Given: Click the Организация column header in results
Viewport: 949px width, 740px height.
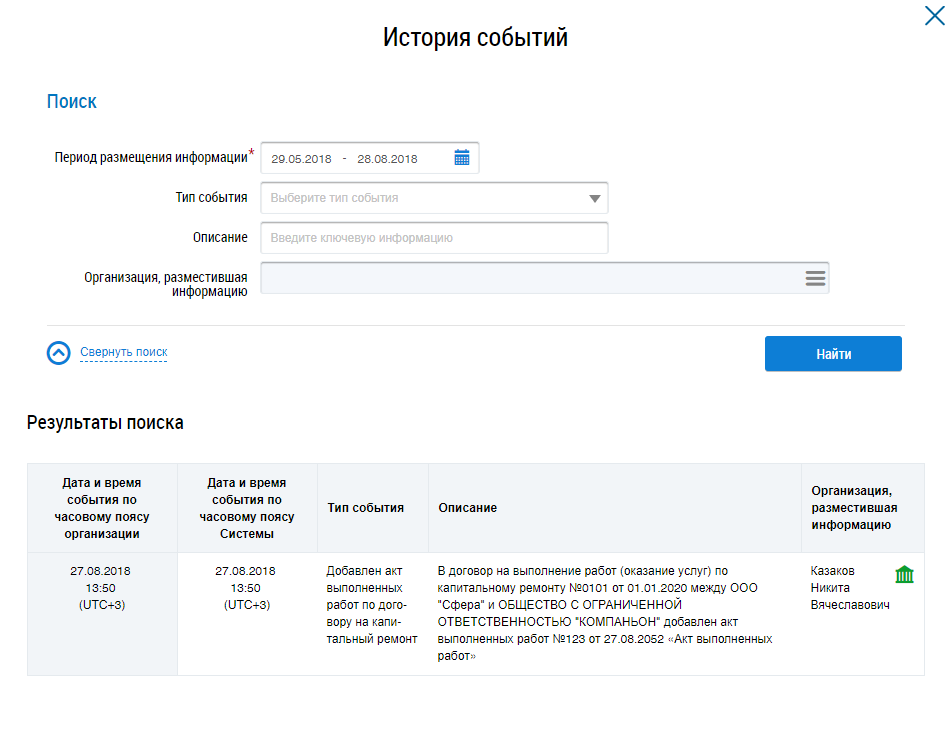Looking at the screenshot, I should (x=851, y=508).
